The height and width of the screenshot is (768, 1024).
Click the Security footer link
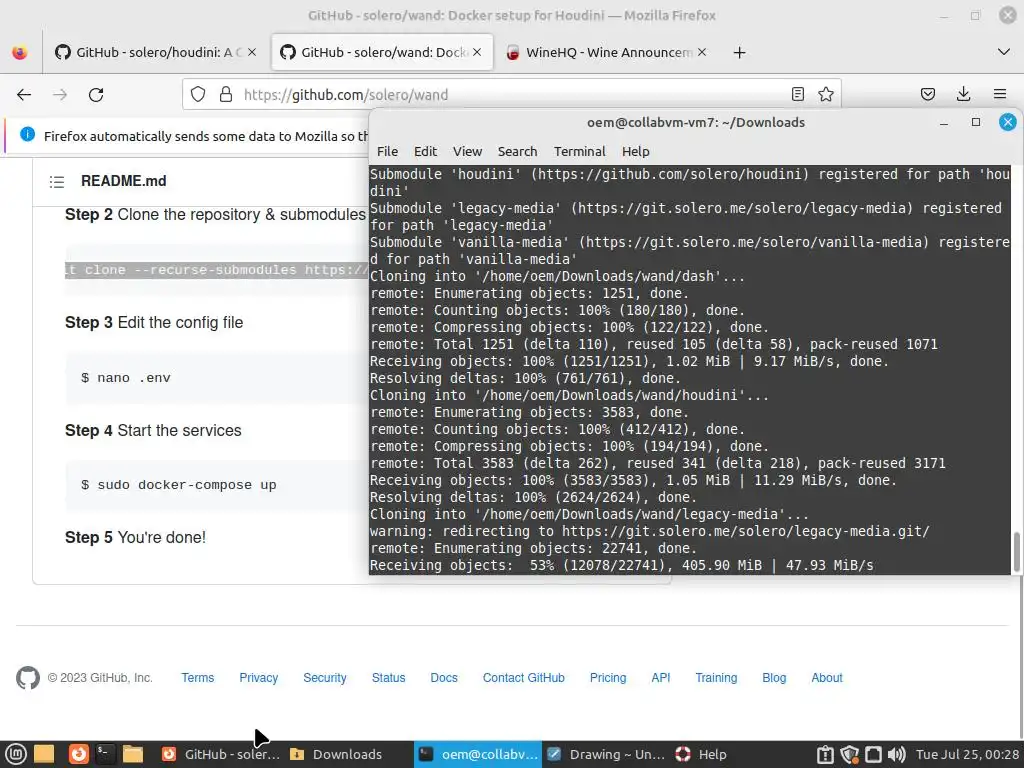pos(325,678)
